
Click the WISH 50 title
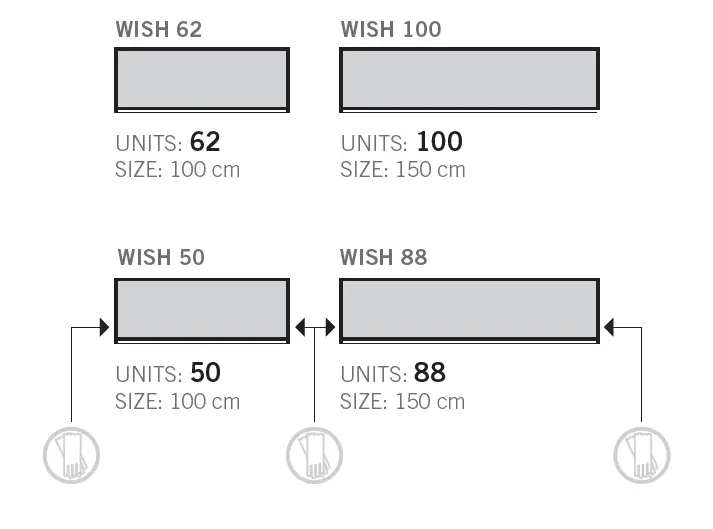pos(160,257)
